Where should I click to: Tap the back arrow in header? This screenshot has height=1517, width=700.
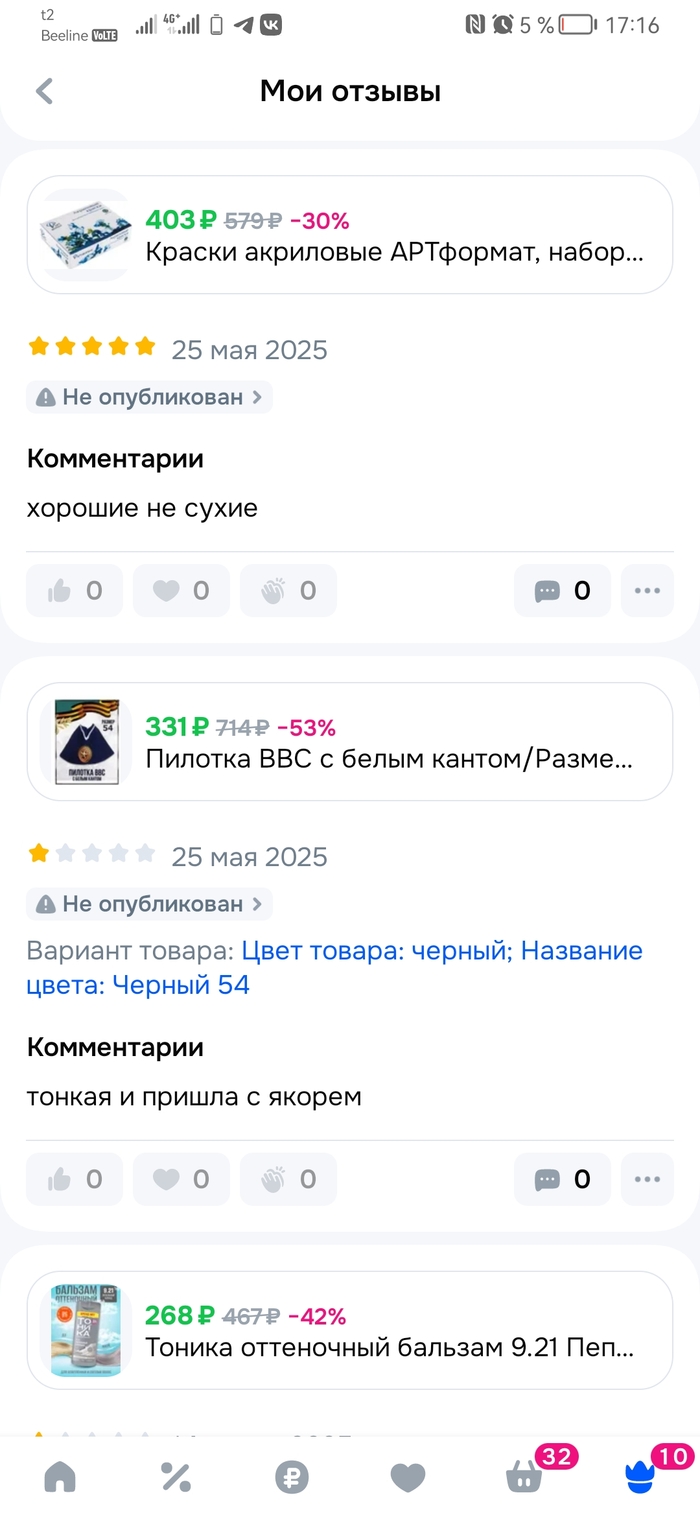44,92
